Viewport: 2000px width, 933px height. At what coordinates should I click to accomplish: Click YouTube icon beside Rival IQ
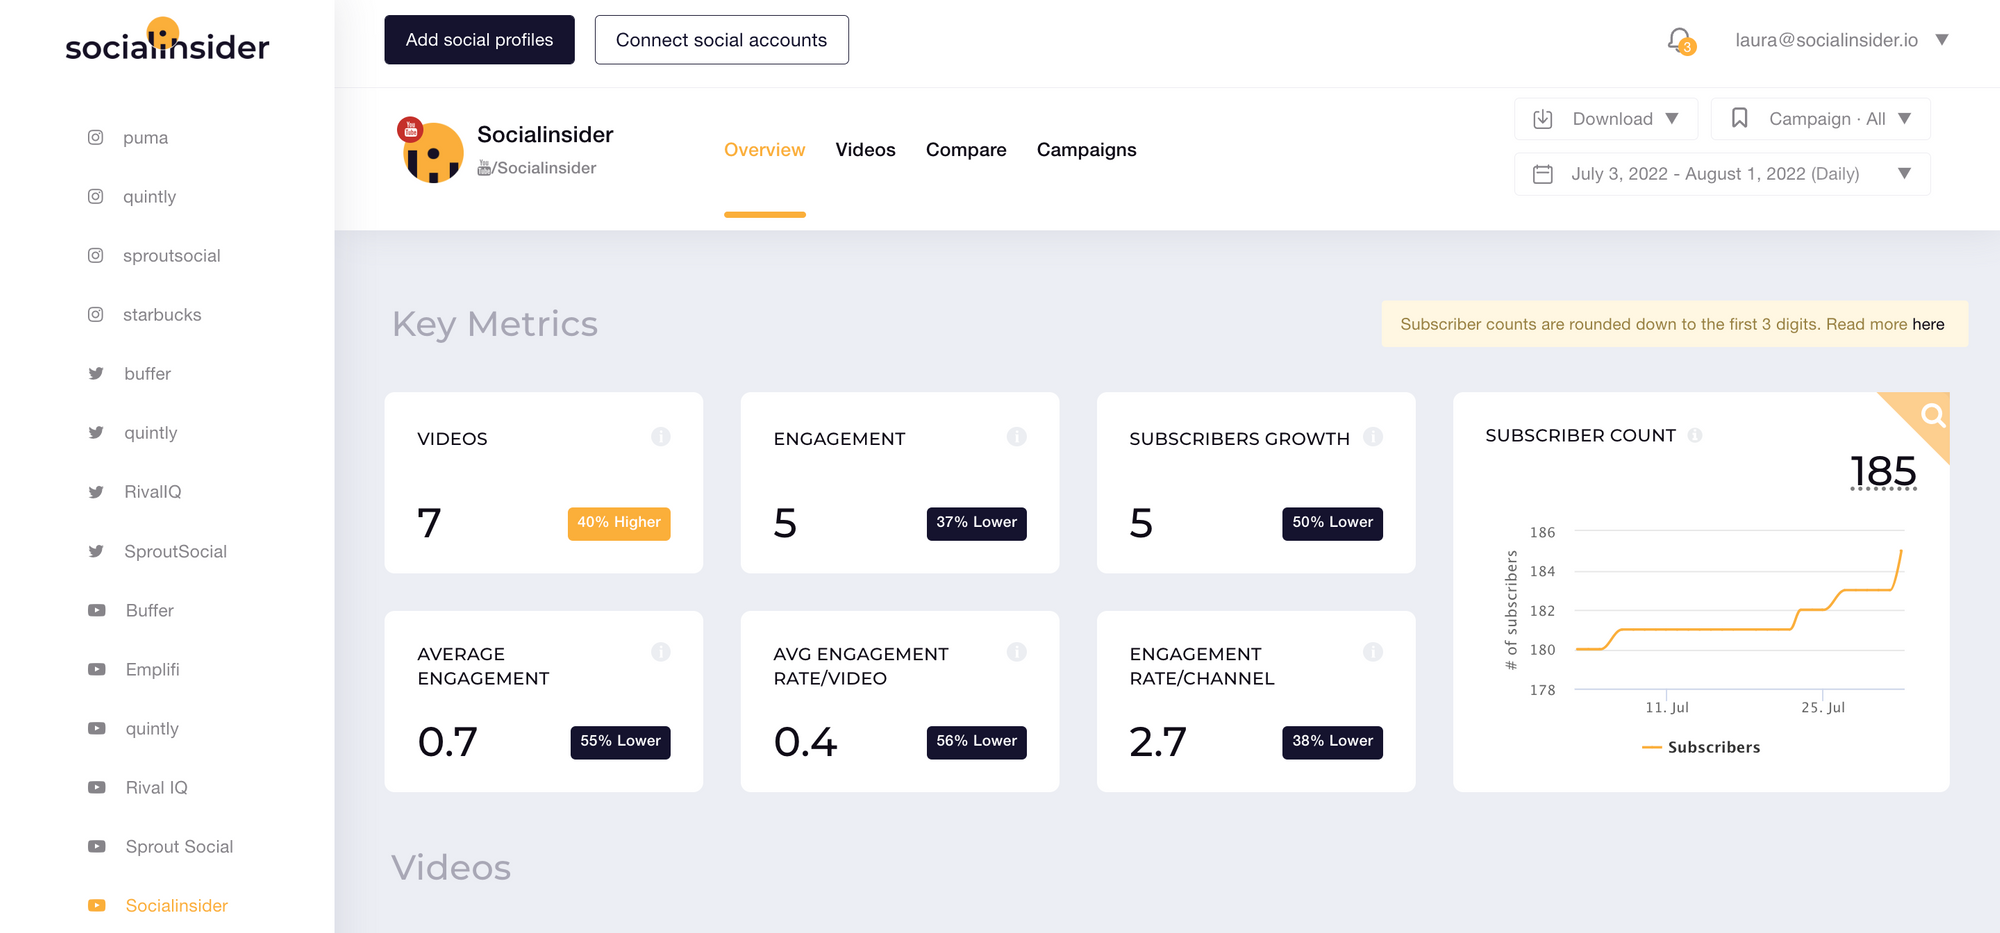(97, 787)
